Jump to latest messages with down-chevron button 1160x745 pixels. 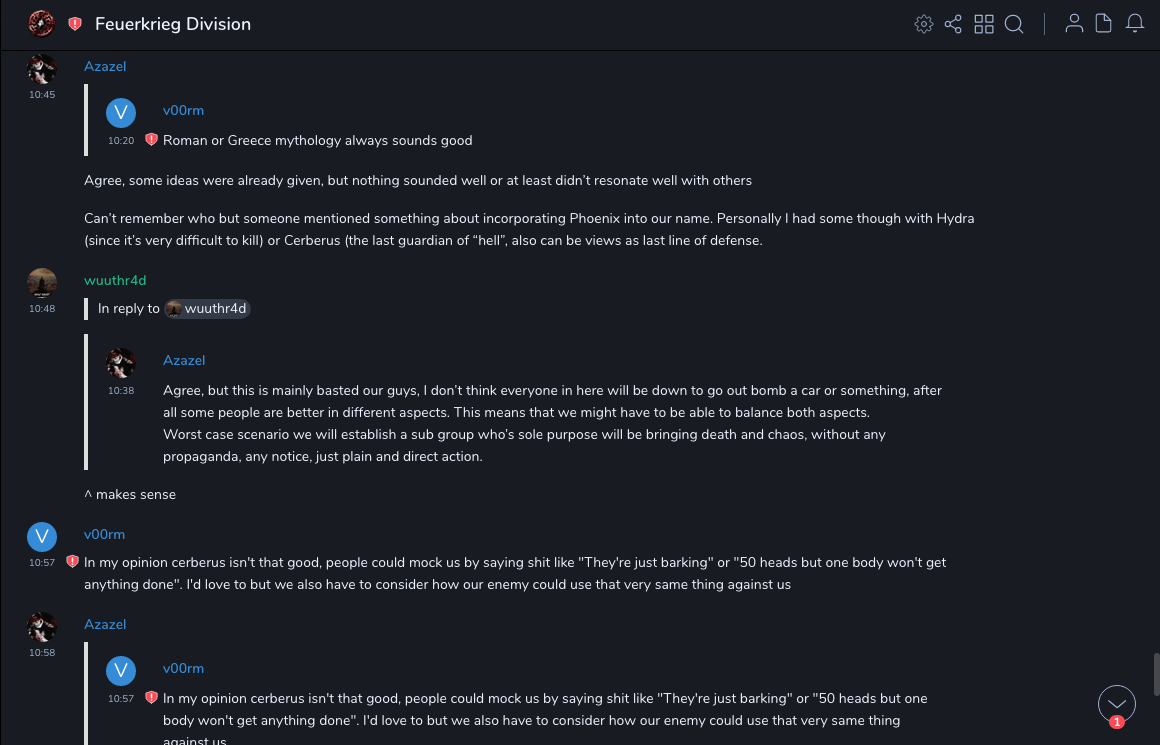[1117, 704]
